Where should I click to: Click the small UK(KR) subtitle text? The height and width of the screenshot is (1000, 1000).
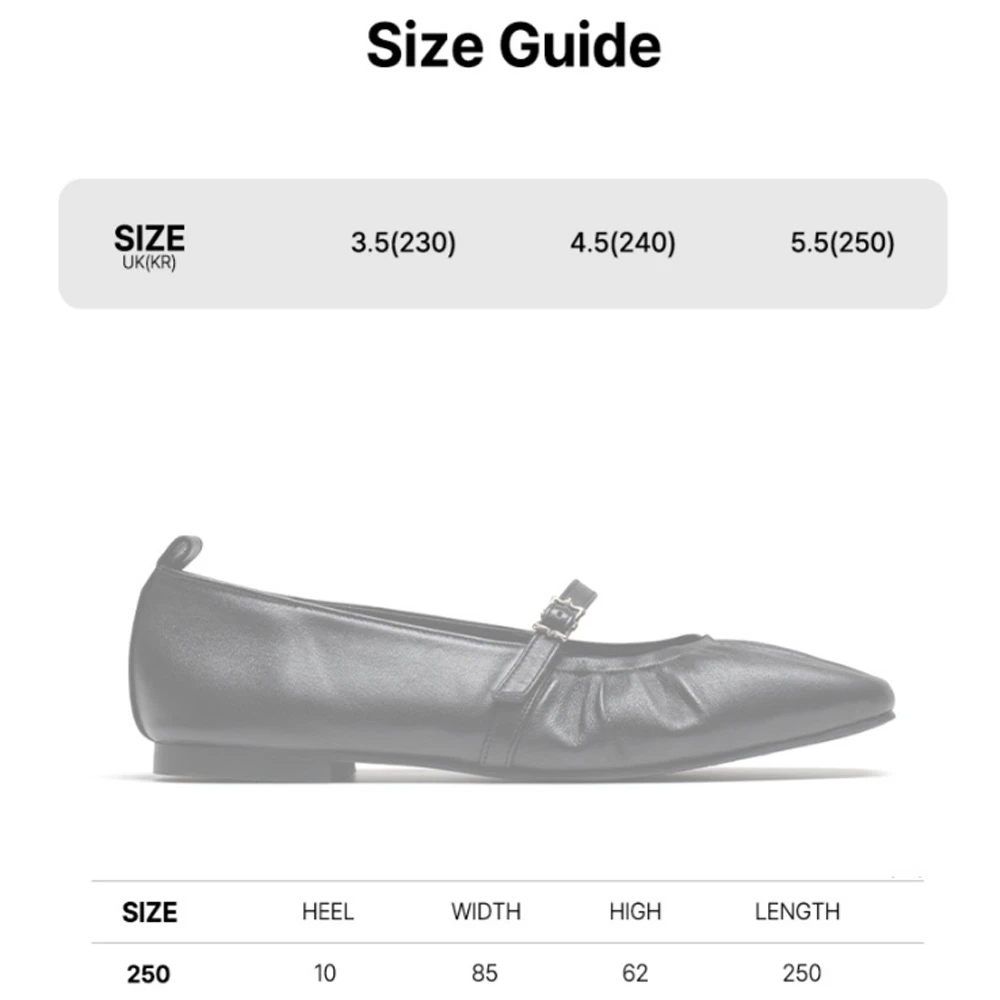pyautogui.click(x=149, y=265)
